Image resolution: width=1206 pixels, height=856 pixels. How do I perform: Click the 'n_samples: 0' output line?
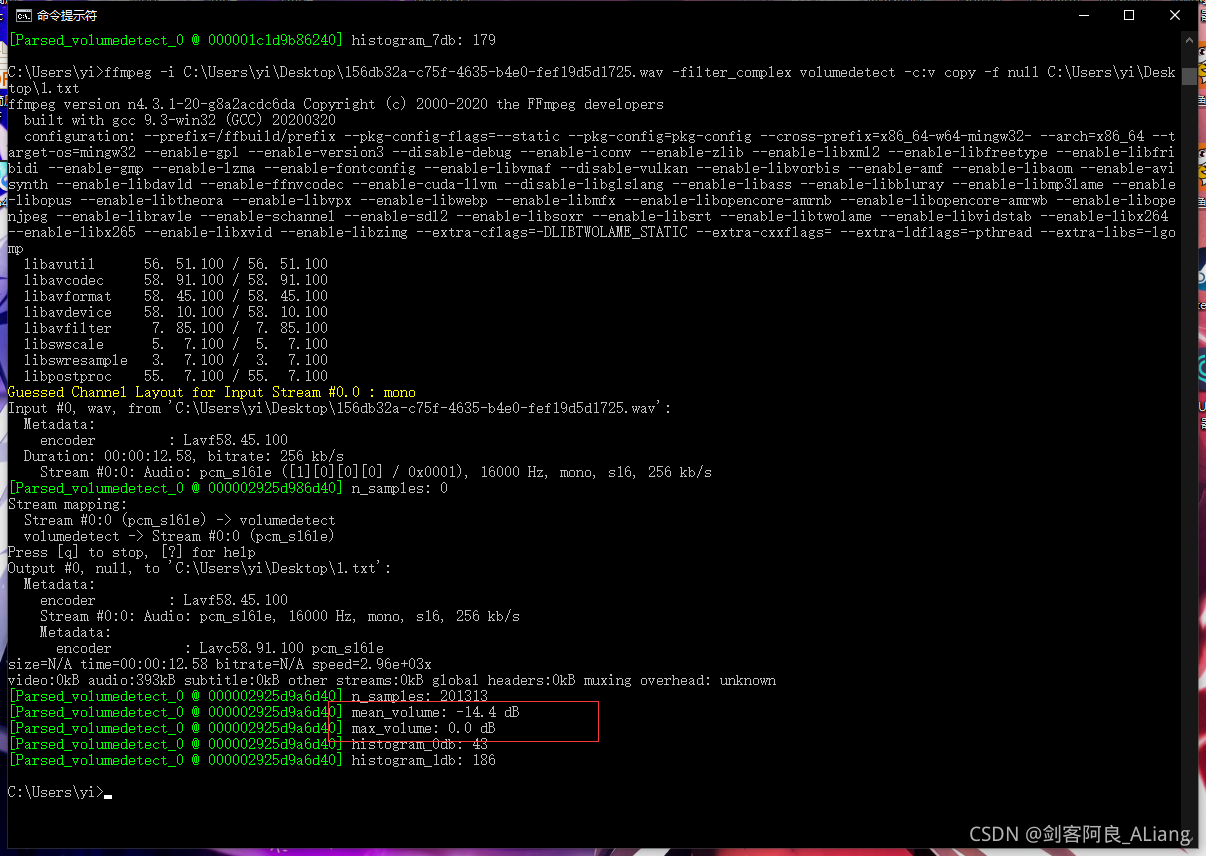click(x=228, y=488)
